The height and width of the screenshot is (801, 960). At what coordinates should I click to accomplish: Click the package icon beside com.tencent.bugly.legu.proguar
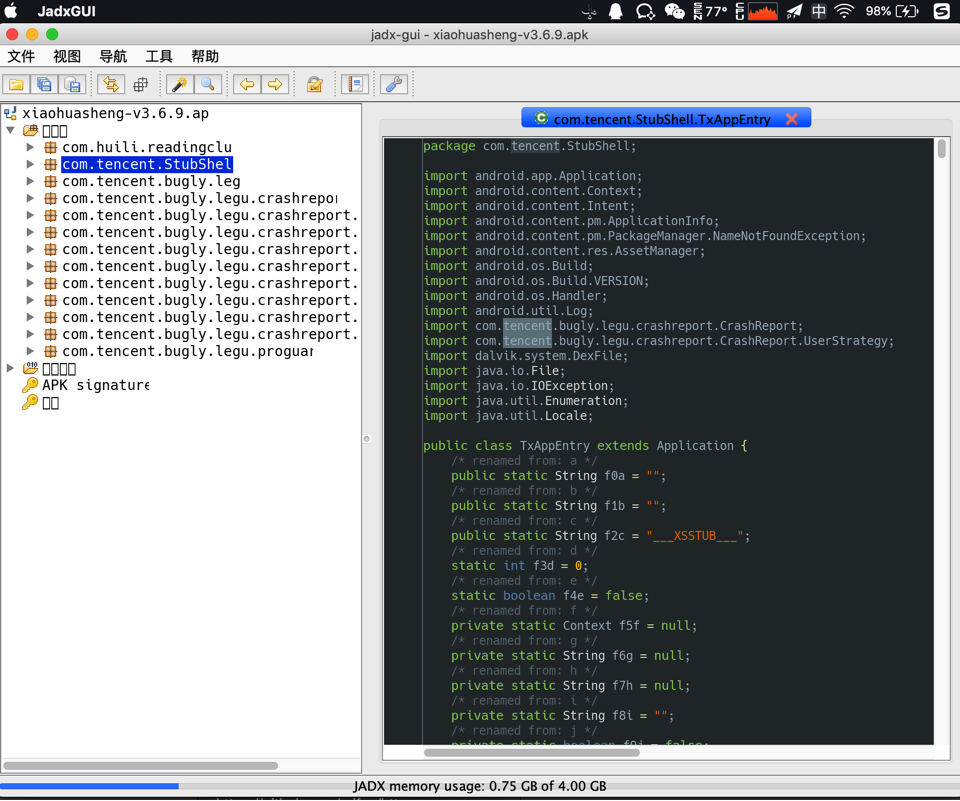[51, 352]
